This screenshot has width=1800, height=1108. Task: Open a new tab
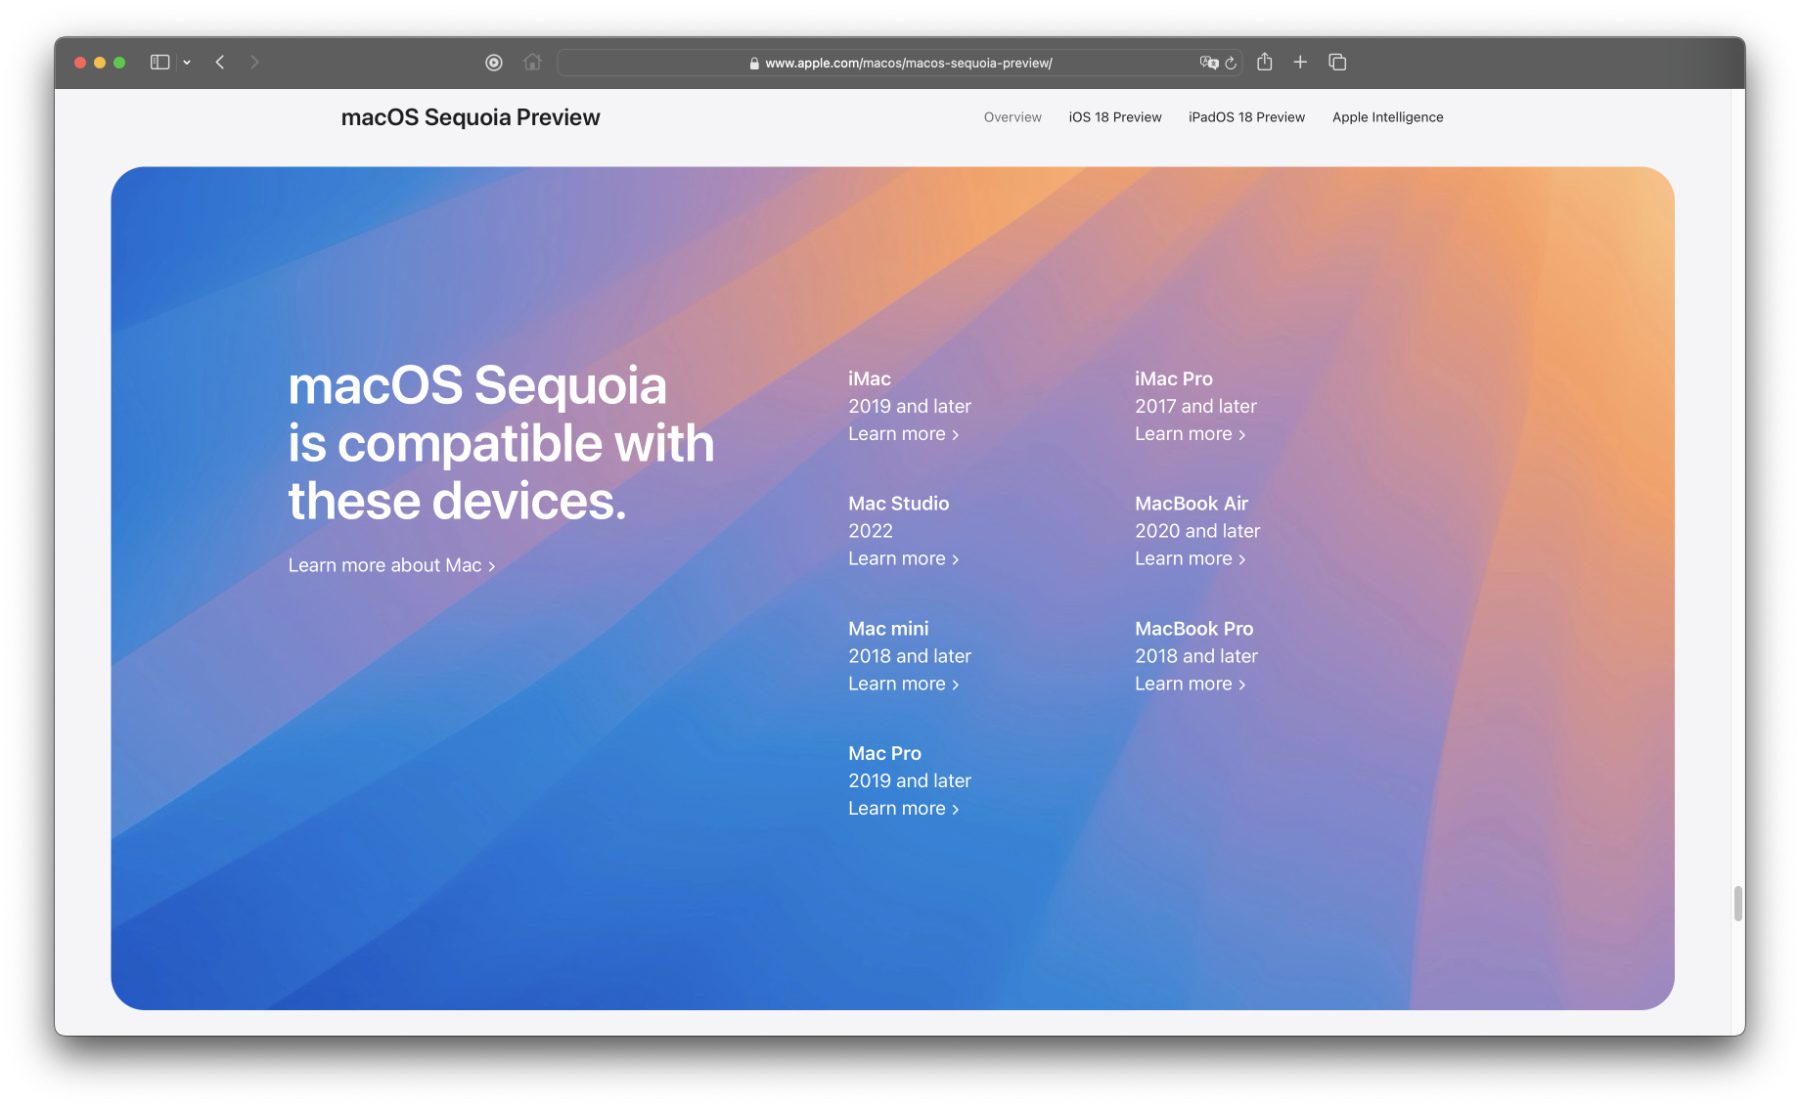pyautogui.click(x=1300, y=62)
